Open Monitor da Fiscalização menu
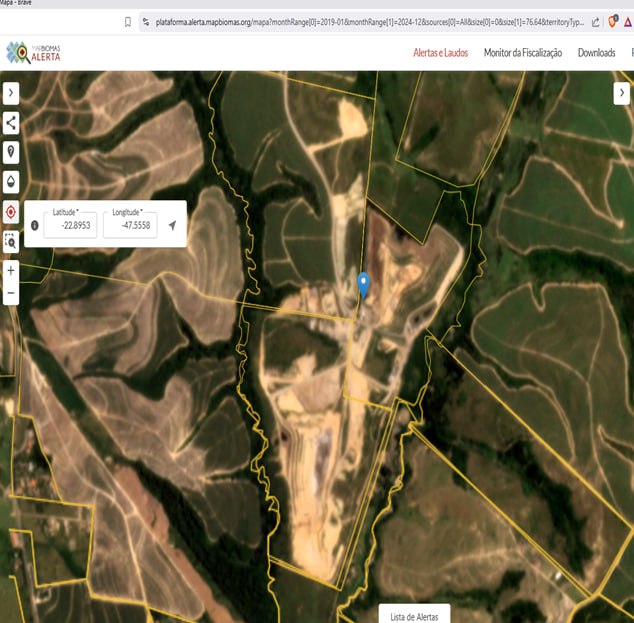 click(x=522, y=53)
